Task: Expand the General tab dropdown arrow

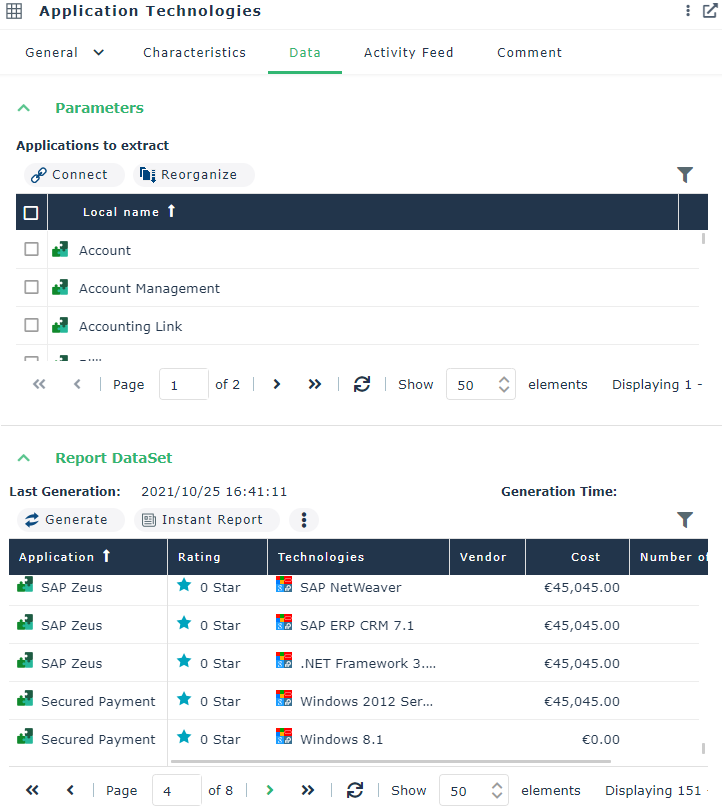Action: (98, 53)
